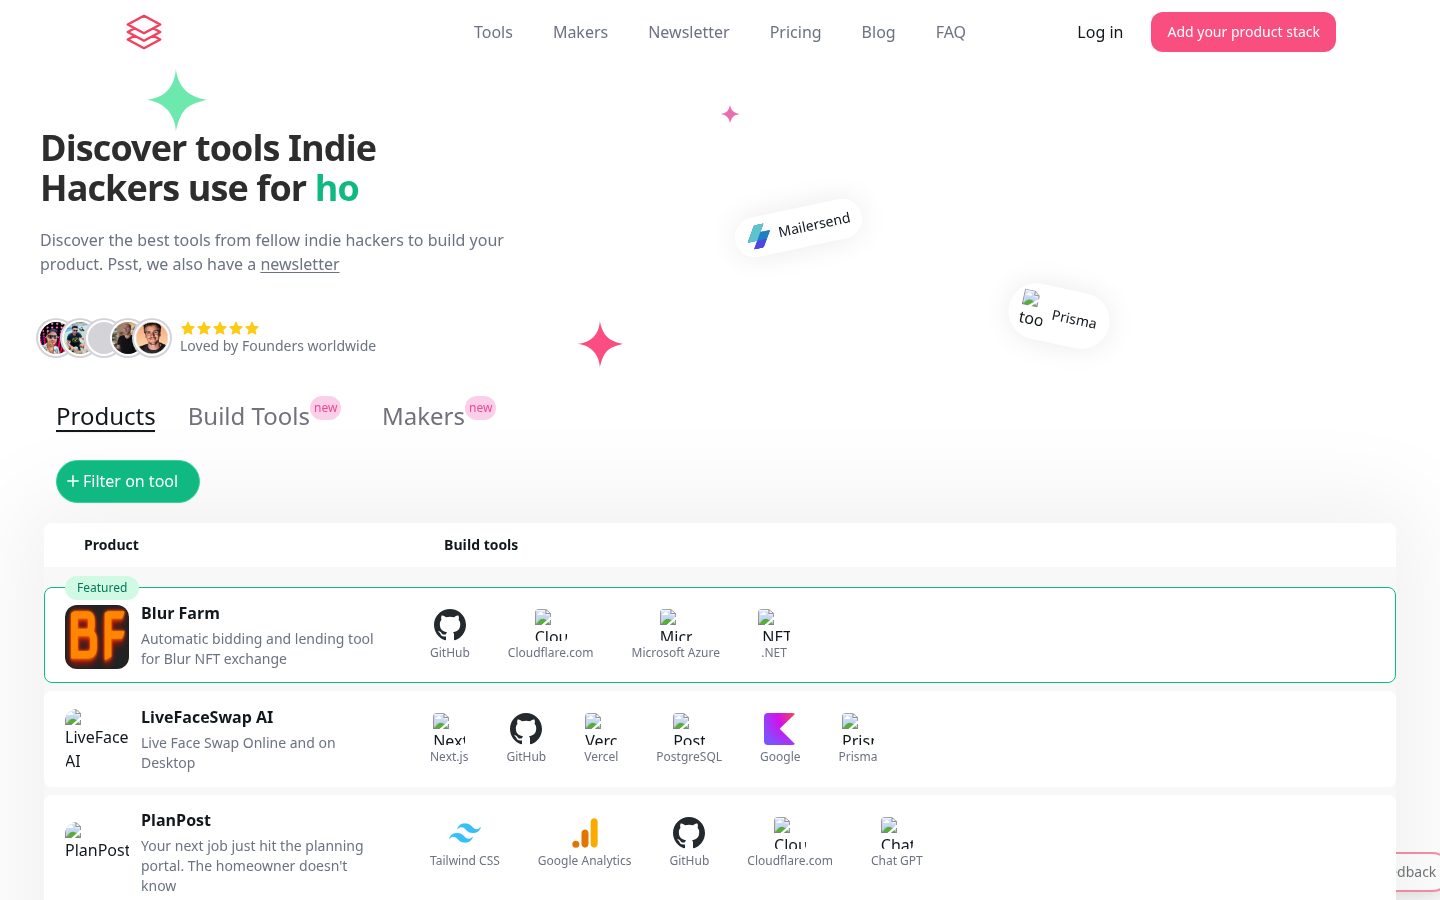The width and height of the screenshot is (1440, 900).
Task: Switch to the Makers tab
Action: point(423,416)
